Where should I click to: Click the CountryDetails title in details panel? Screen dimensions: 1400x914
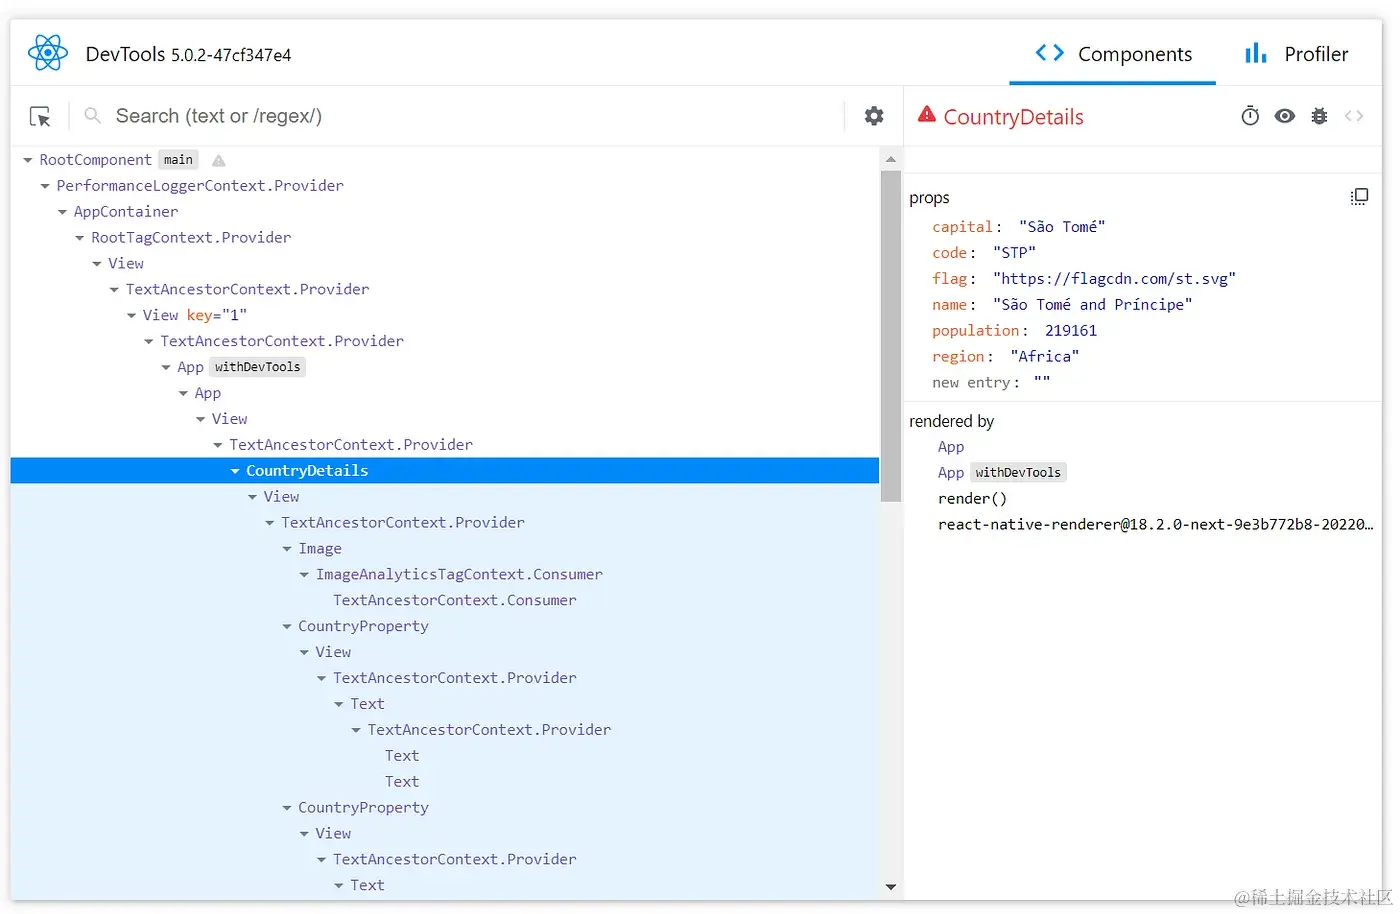tap(1013, 117)
